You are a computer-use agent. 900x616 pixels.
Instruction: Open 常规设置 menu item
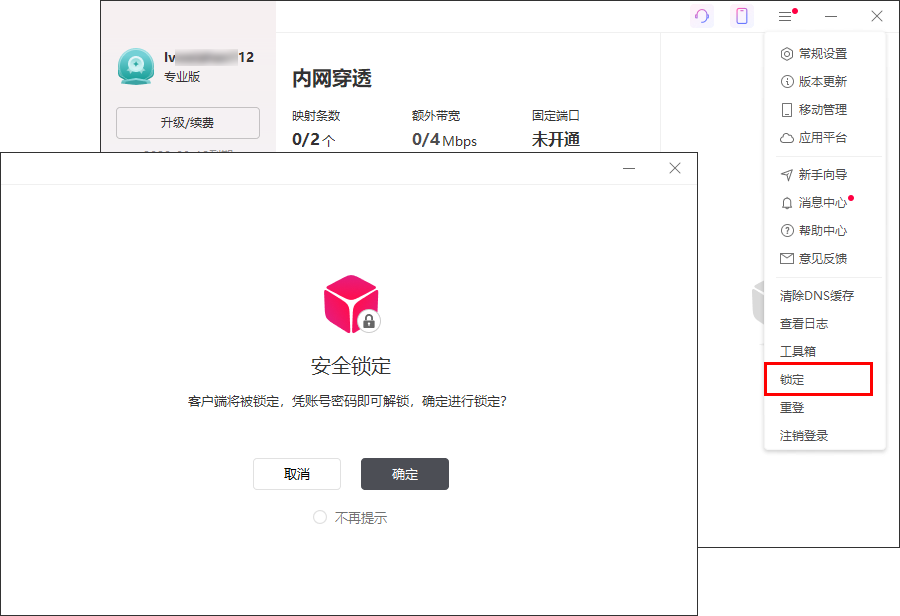825,54
